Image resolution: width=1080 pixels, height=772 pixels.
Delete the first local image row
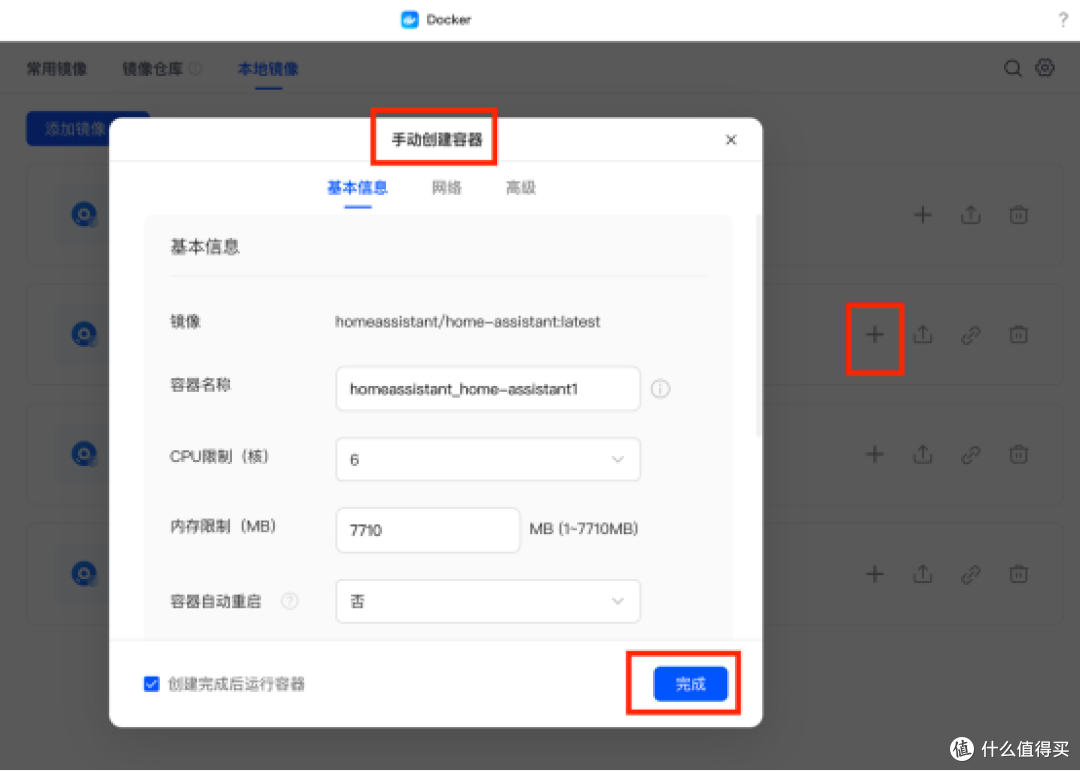click(x=1018, y=215)
